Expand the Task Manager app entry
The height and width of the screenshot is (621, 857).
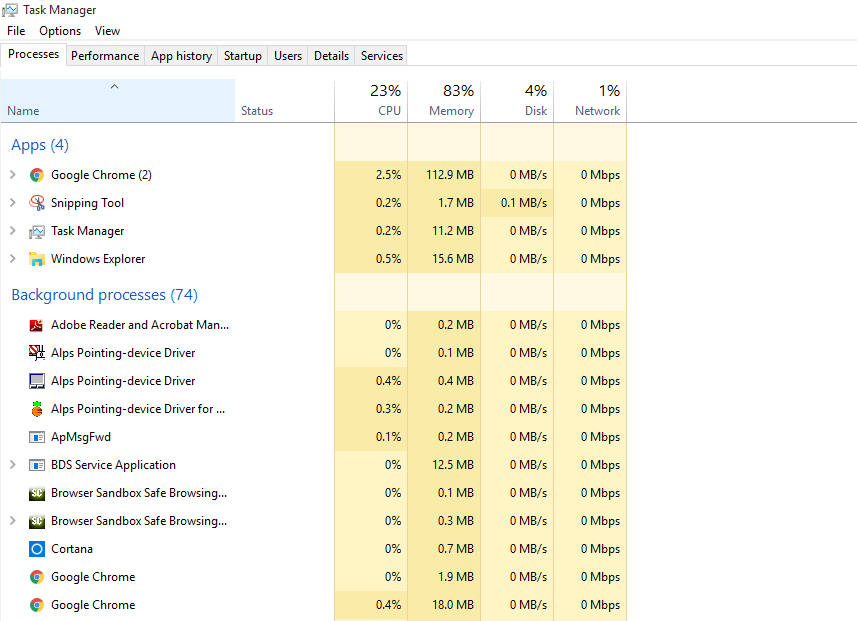coord(13,230)
